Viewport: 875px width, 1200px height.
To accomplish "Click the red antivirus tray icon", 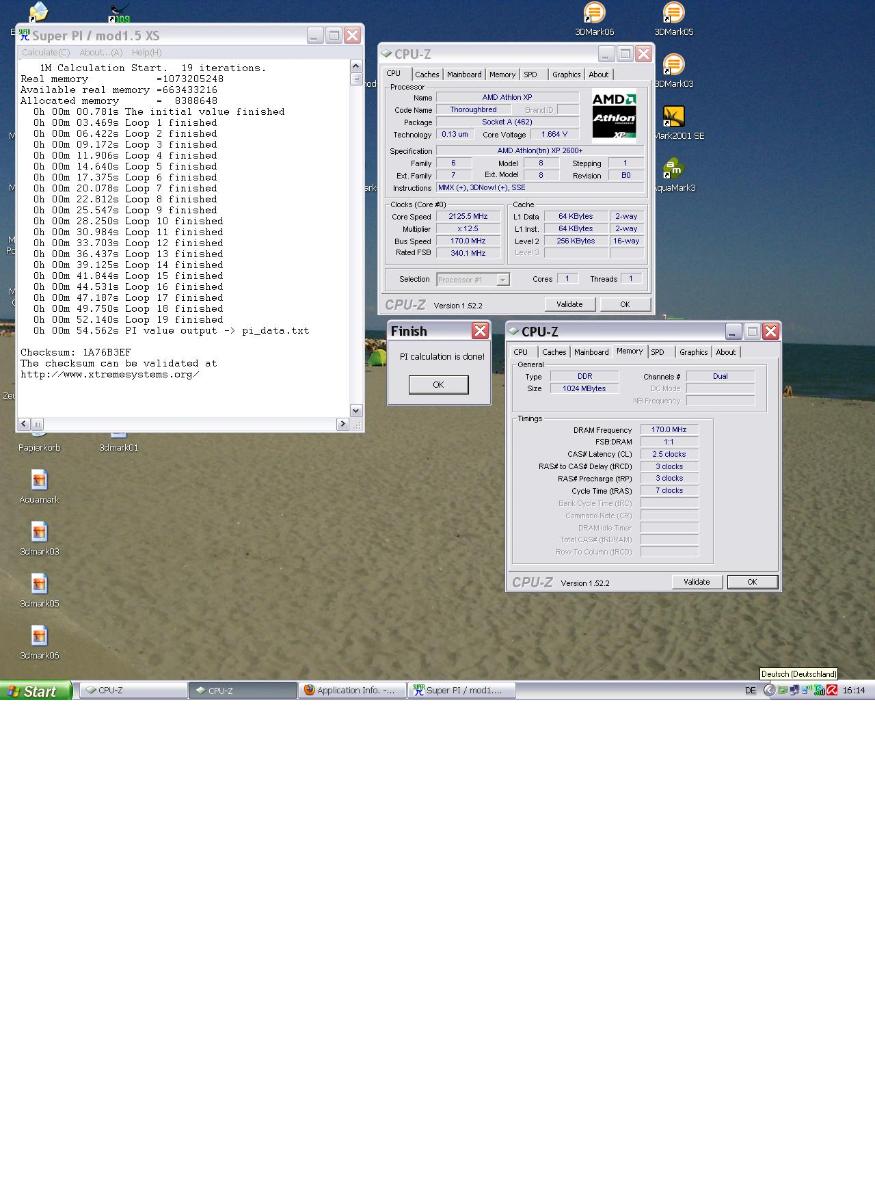I will coord(832,690).
